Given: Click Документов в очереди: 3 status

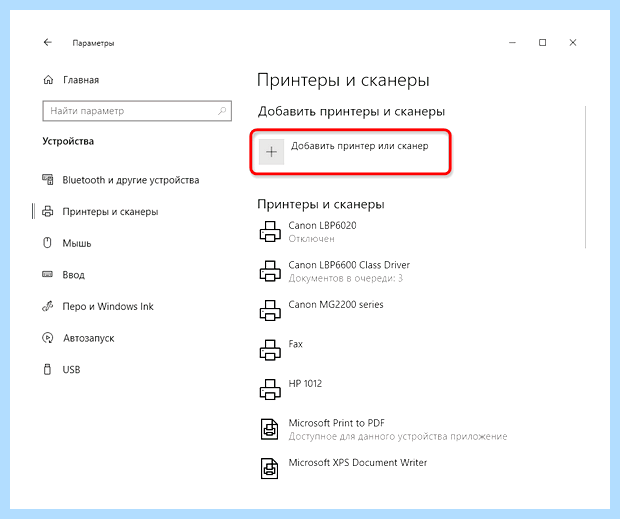Looking at the screenshot, I should click(345, 278).
